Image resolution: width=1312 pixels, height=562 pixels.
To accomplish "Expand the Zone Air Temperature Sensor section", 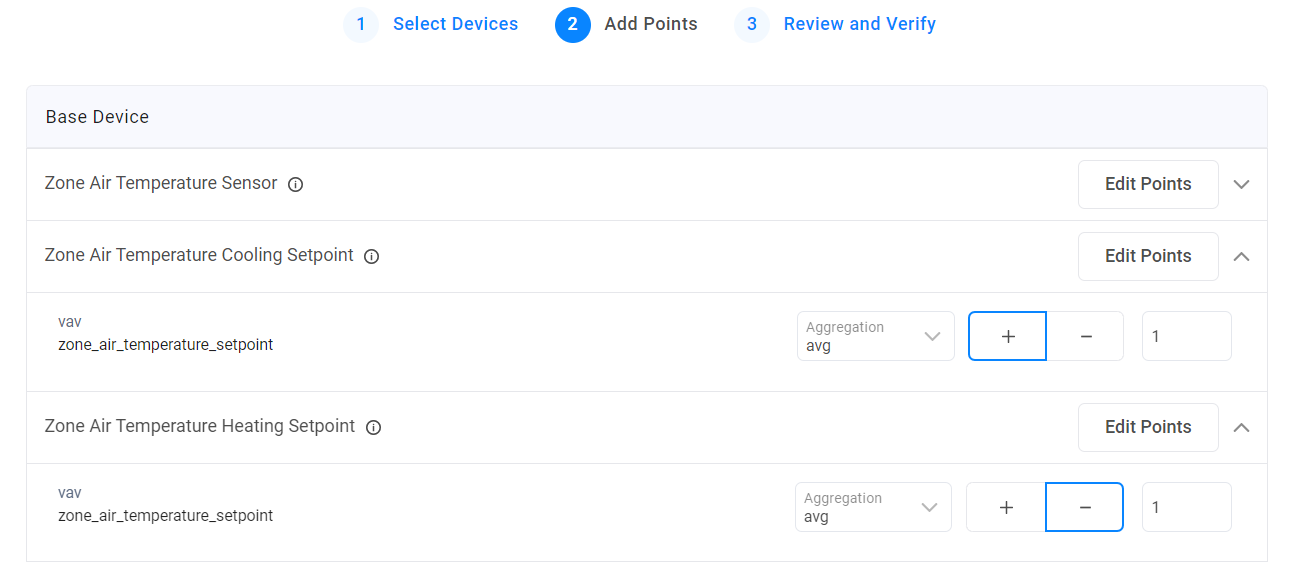I will [x=1242, y=184].
